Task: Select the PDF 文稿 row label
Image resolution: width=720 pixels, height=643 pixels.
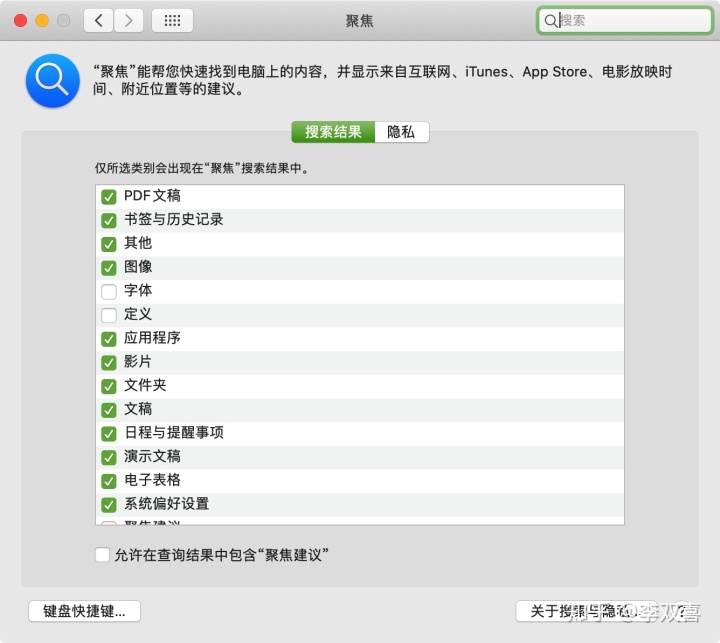Action: pyautogui.click(x=152, y=196)
